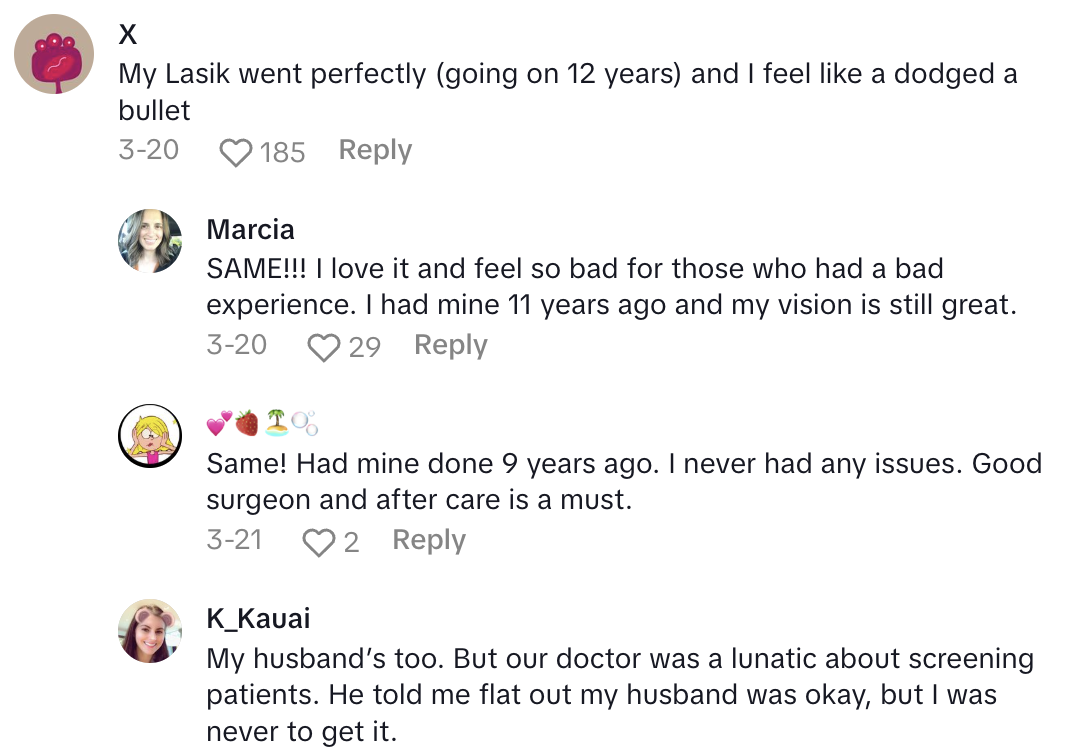Image resolution: width=1066 pixels, height=752 pixels.
Task: Like the comment posted on 3-21
Action: point(320,539)
